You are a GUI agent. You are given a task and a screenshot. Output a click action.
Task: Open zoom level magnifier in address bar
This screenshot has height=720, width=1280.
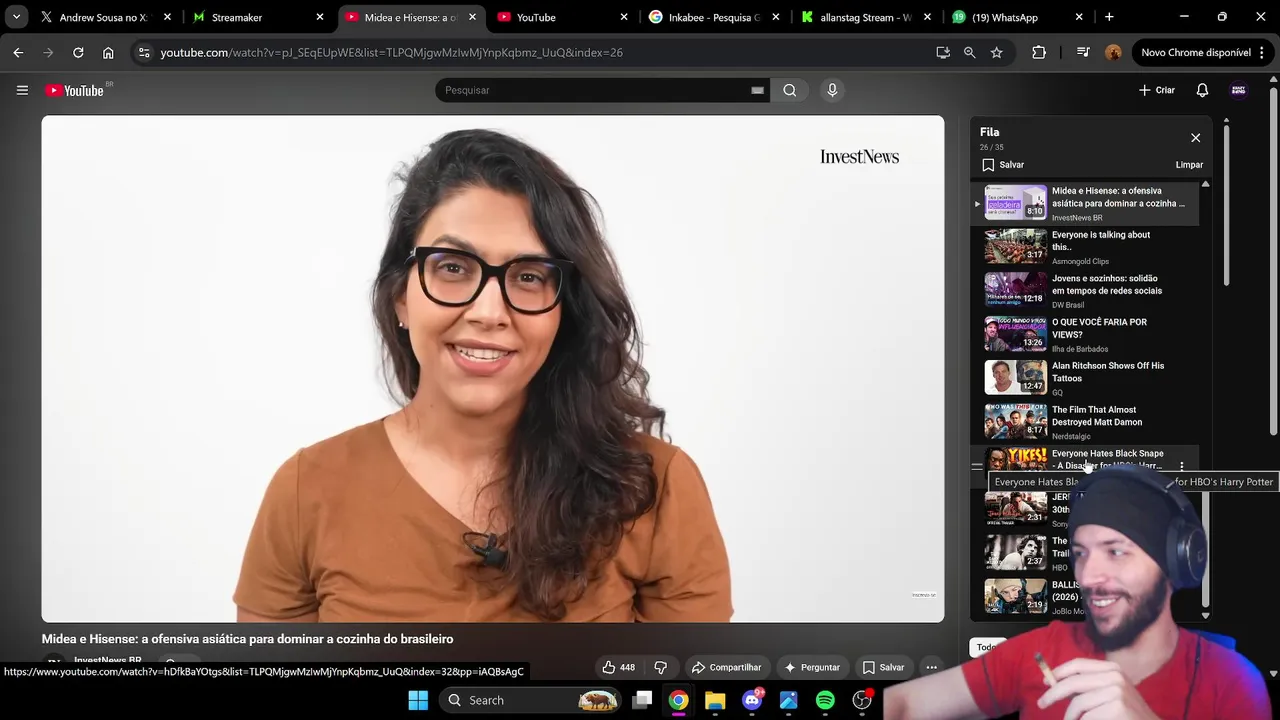point(969,52)
